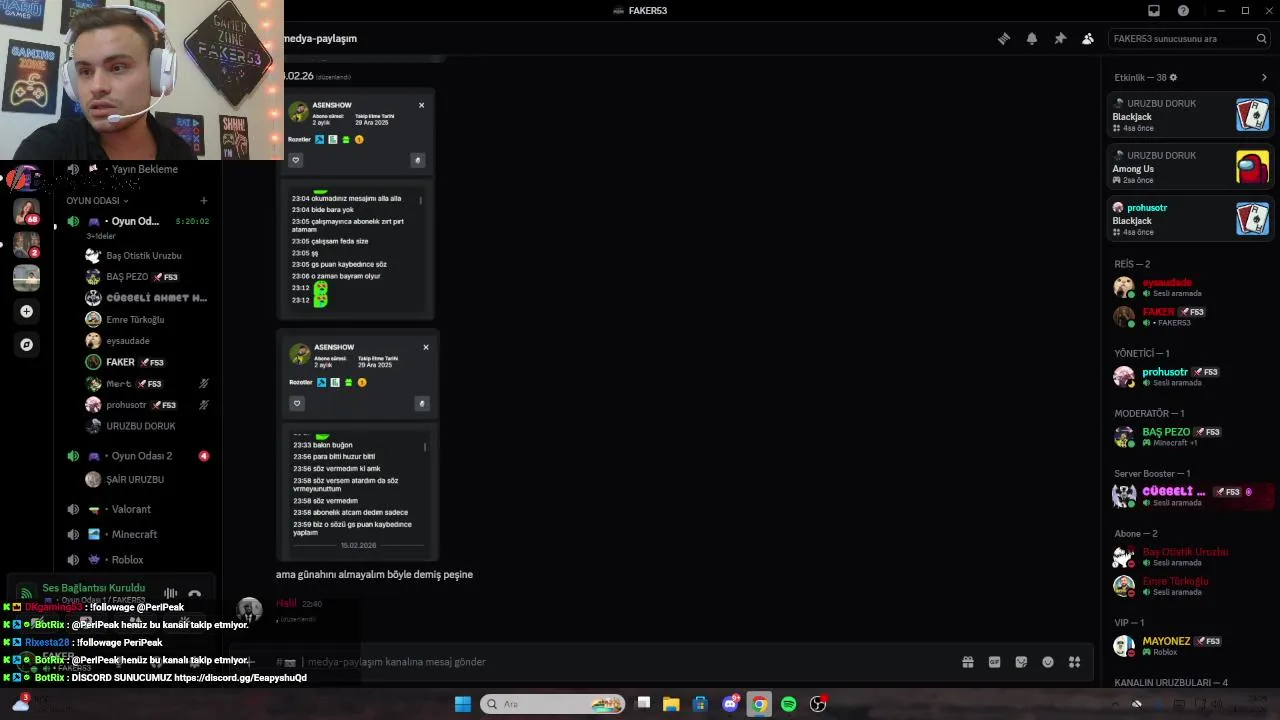This screenshot has width=1280, height=720.
Task: Click the FAKER53 server search field
Action: 1190,39
